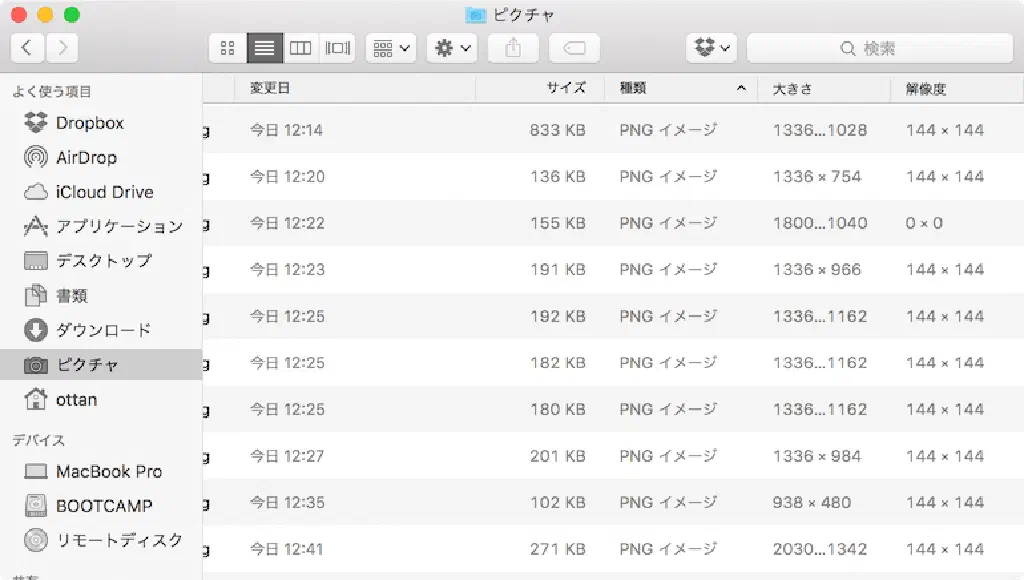Screen dimensions: 1024x580
Task: Go forward with the right arrow
Action: (x=62, y=47)
